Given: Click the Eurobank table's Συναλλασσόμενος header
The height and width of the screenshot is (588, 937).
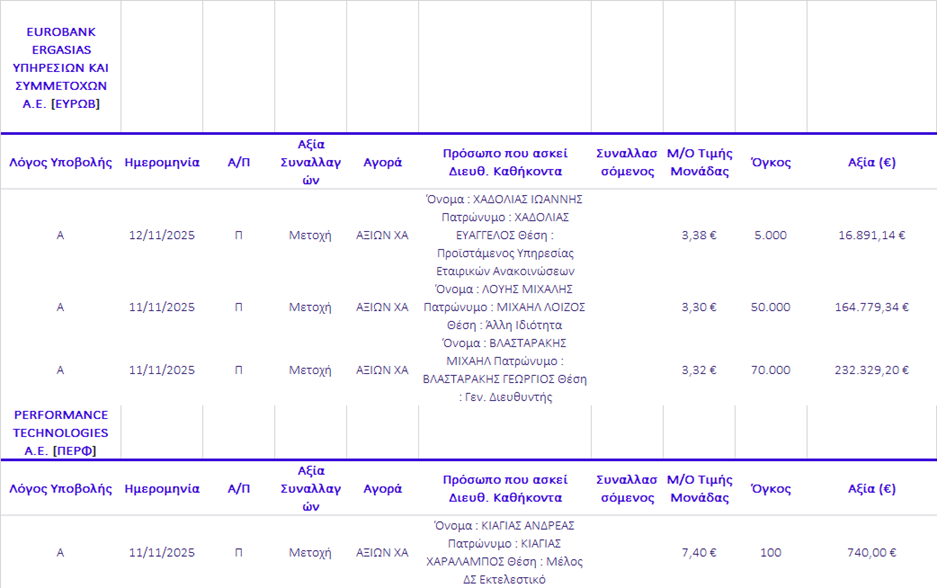Looking at the screenshot, I should pyautogui.click(x=627, y=163).
